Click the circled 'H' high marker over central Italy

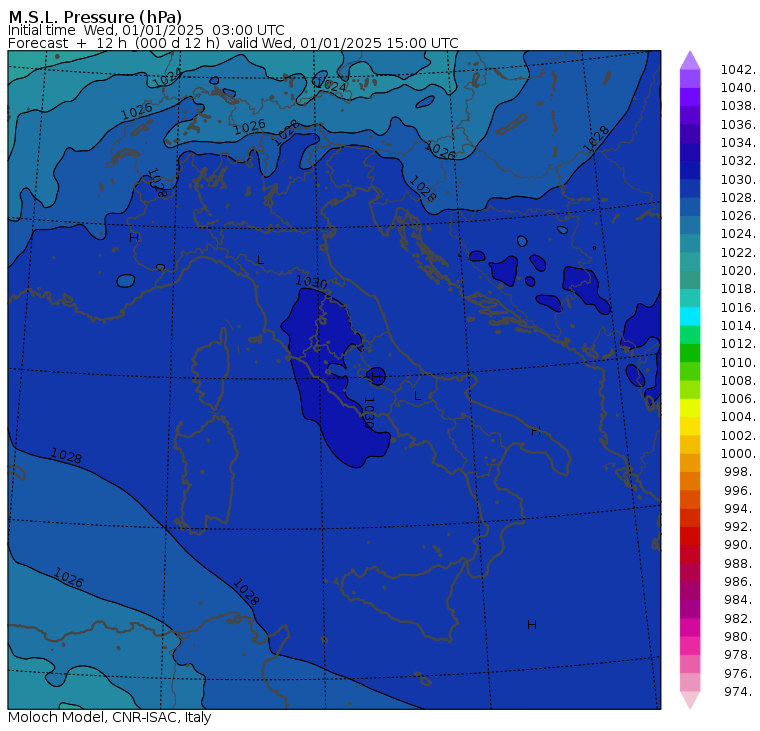pyautogui.click(x=376, y=376)
